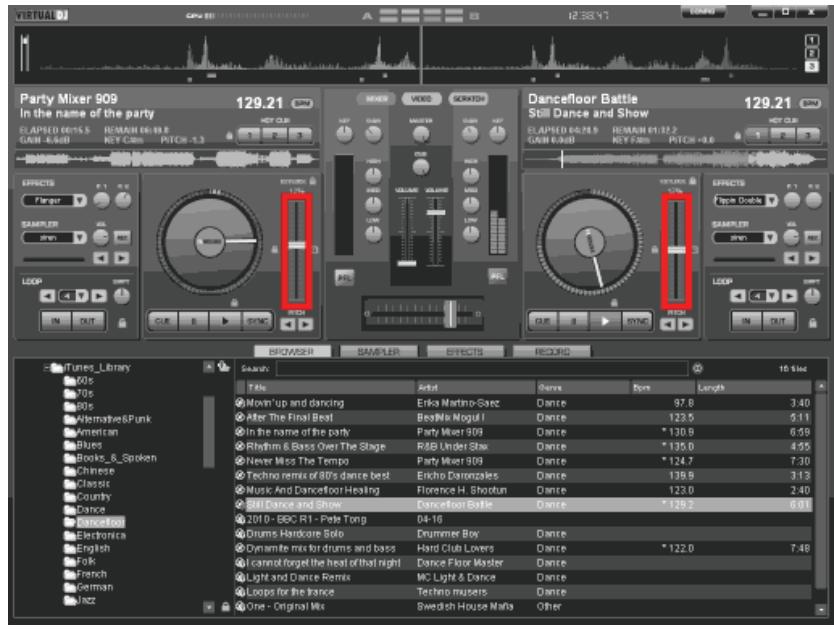Trigger hot cue 2 on right deck
The image size is (834, 629).
click(x=783, y=135)
